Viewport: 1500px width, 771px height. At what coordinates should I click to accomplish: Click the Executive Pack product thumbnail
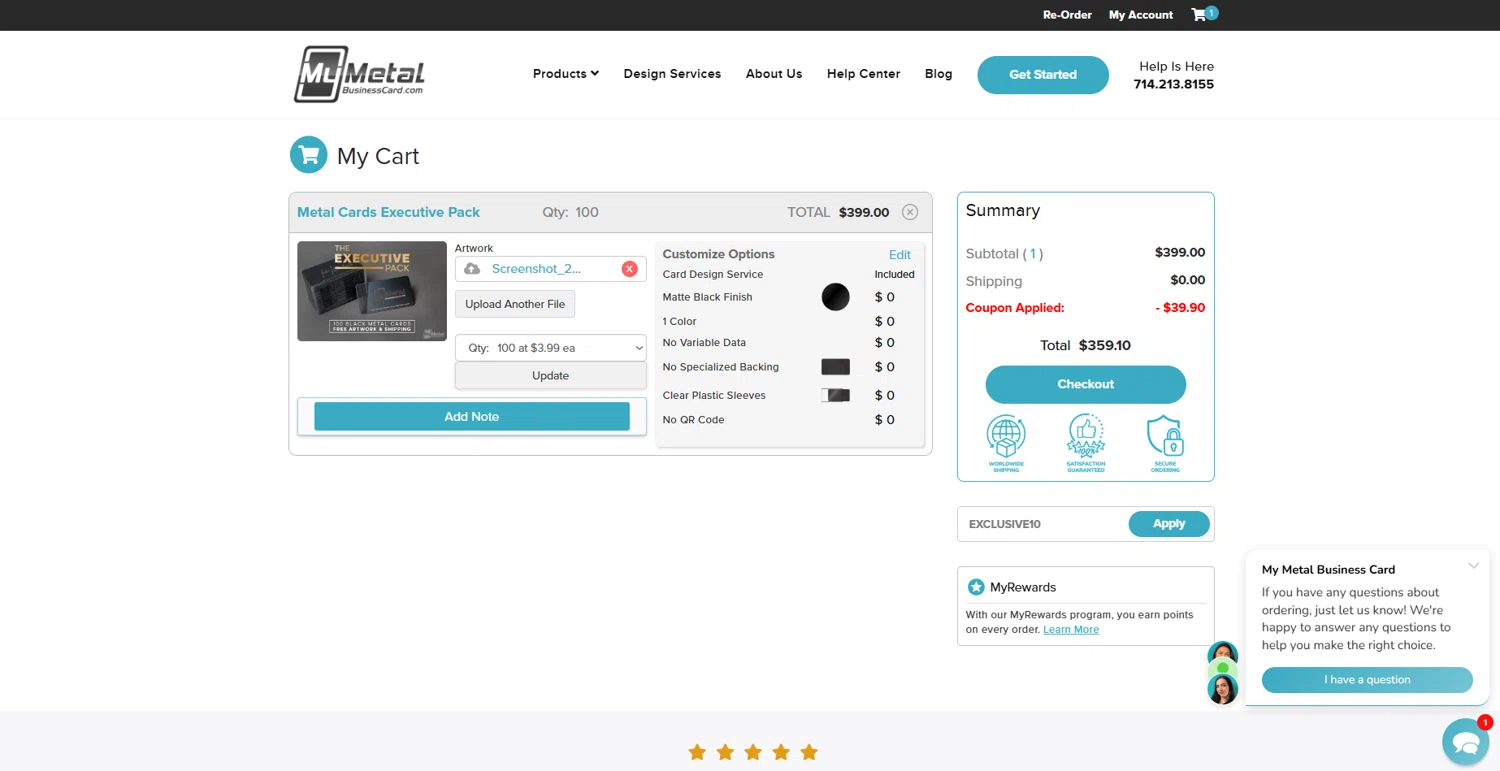click(372, 291)
